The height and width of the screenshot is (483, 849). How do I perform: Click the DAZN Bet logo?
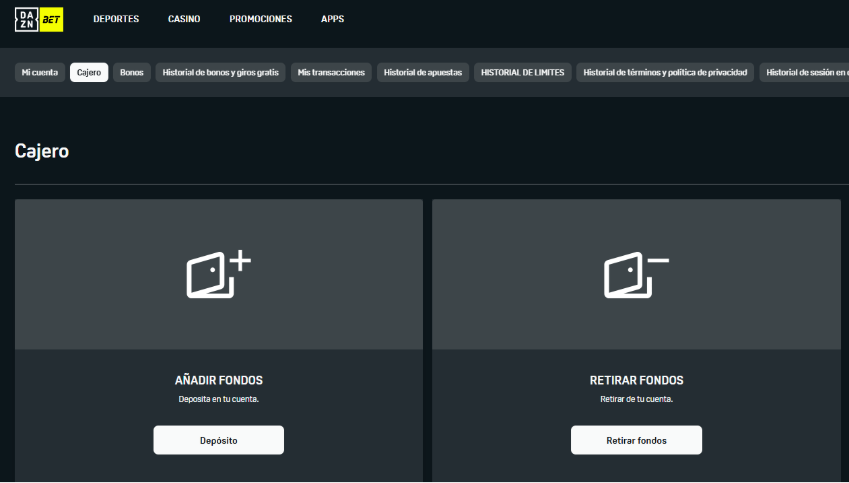click(38, 19)
